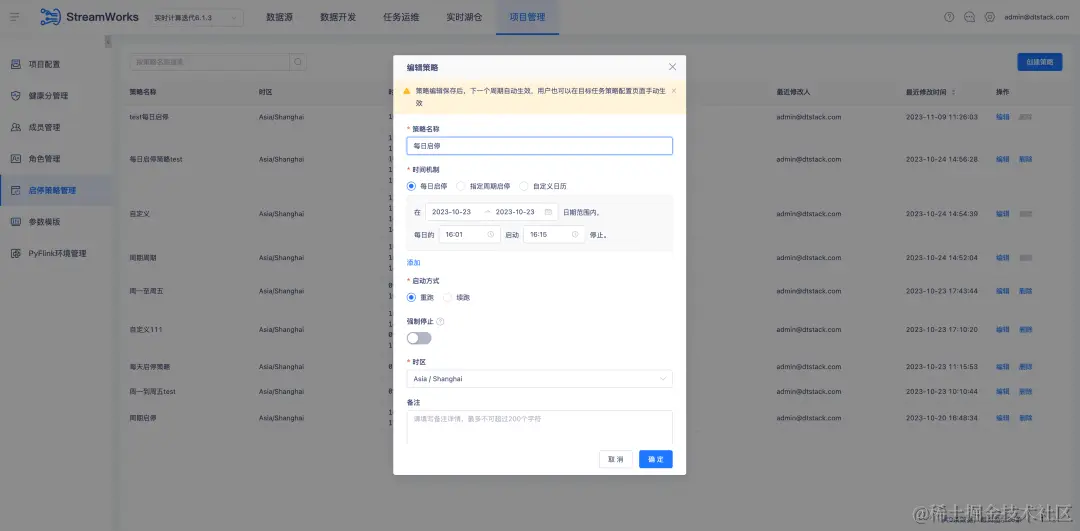1080x531 pixels.
Task: Click the StreamWorks logo
Action: coord(89,17)
